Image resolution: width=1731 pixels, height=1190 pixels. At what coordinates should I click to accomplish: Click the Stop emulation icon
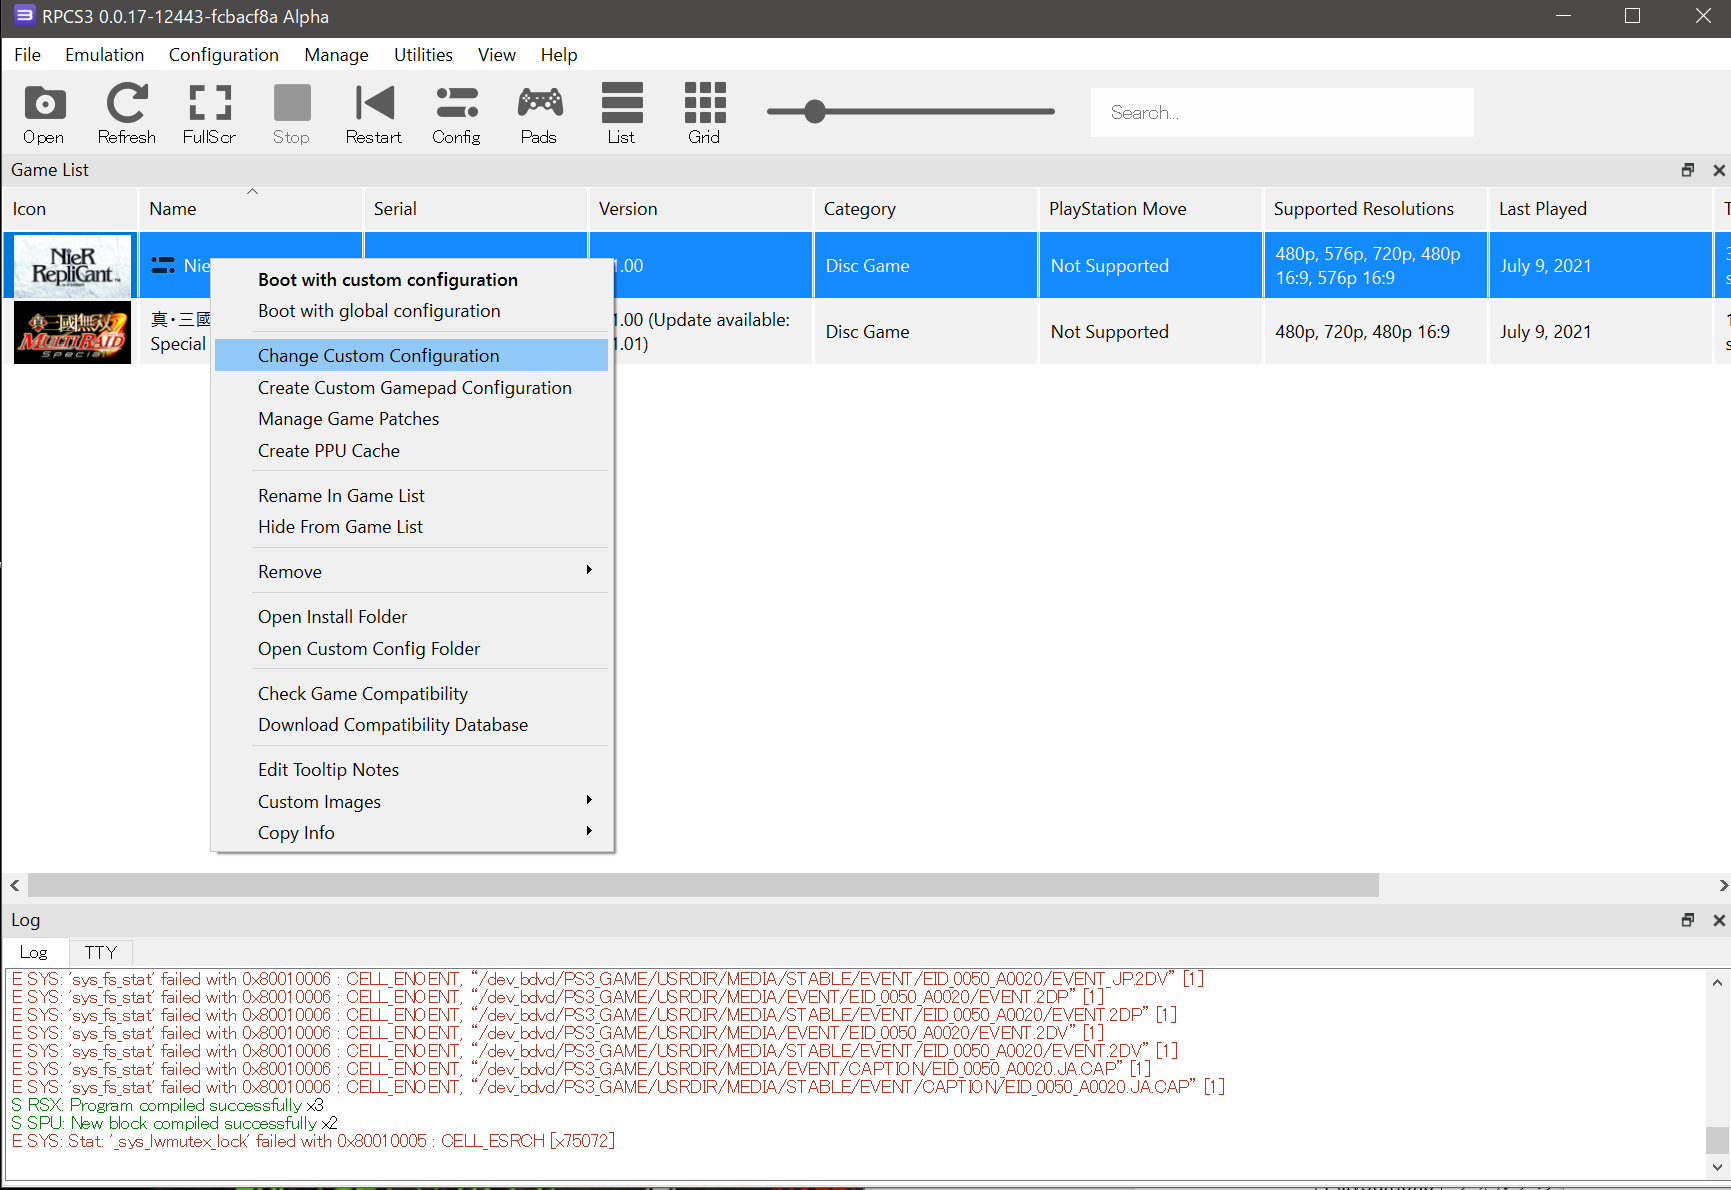pyautogui.click(x=292, y=114)
